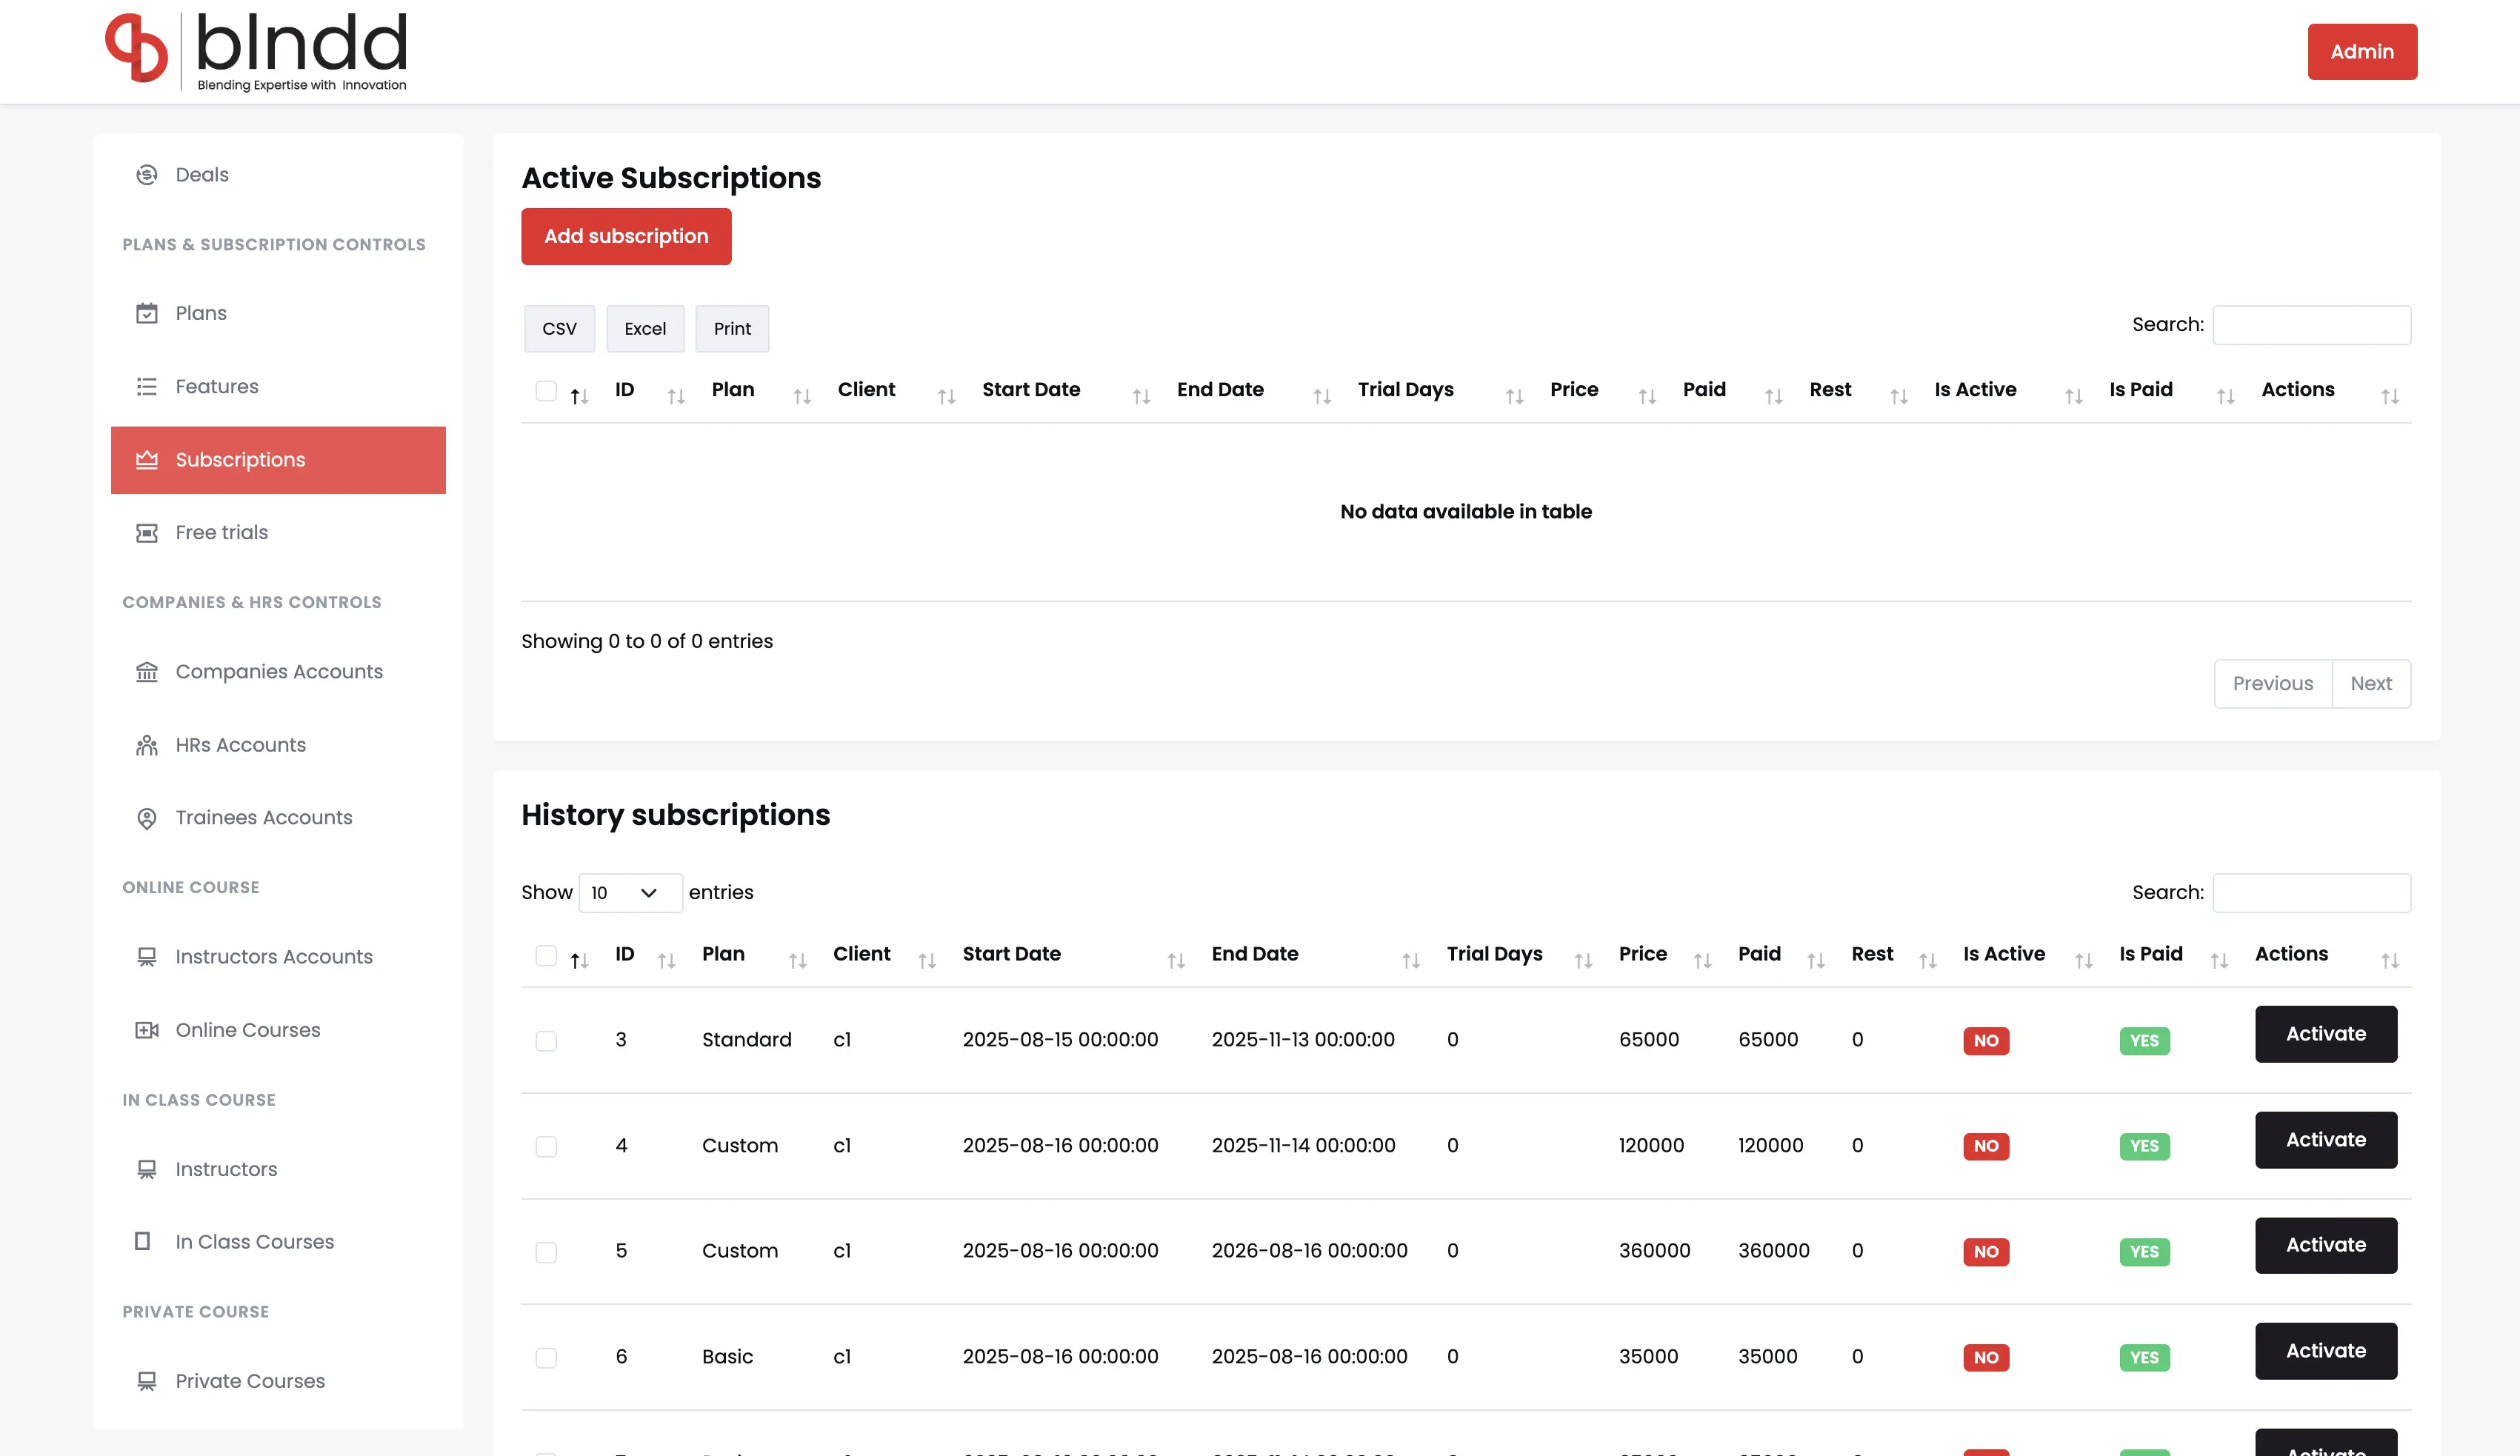
Task: Activate the Custom subscription ID 5
Action: (x=2326, y=1245)
